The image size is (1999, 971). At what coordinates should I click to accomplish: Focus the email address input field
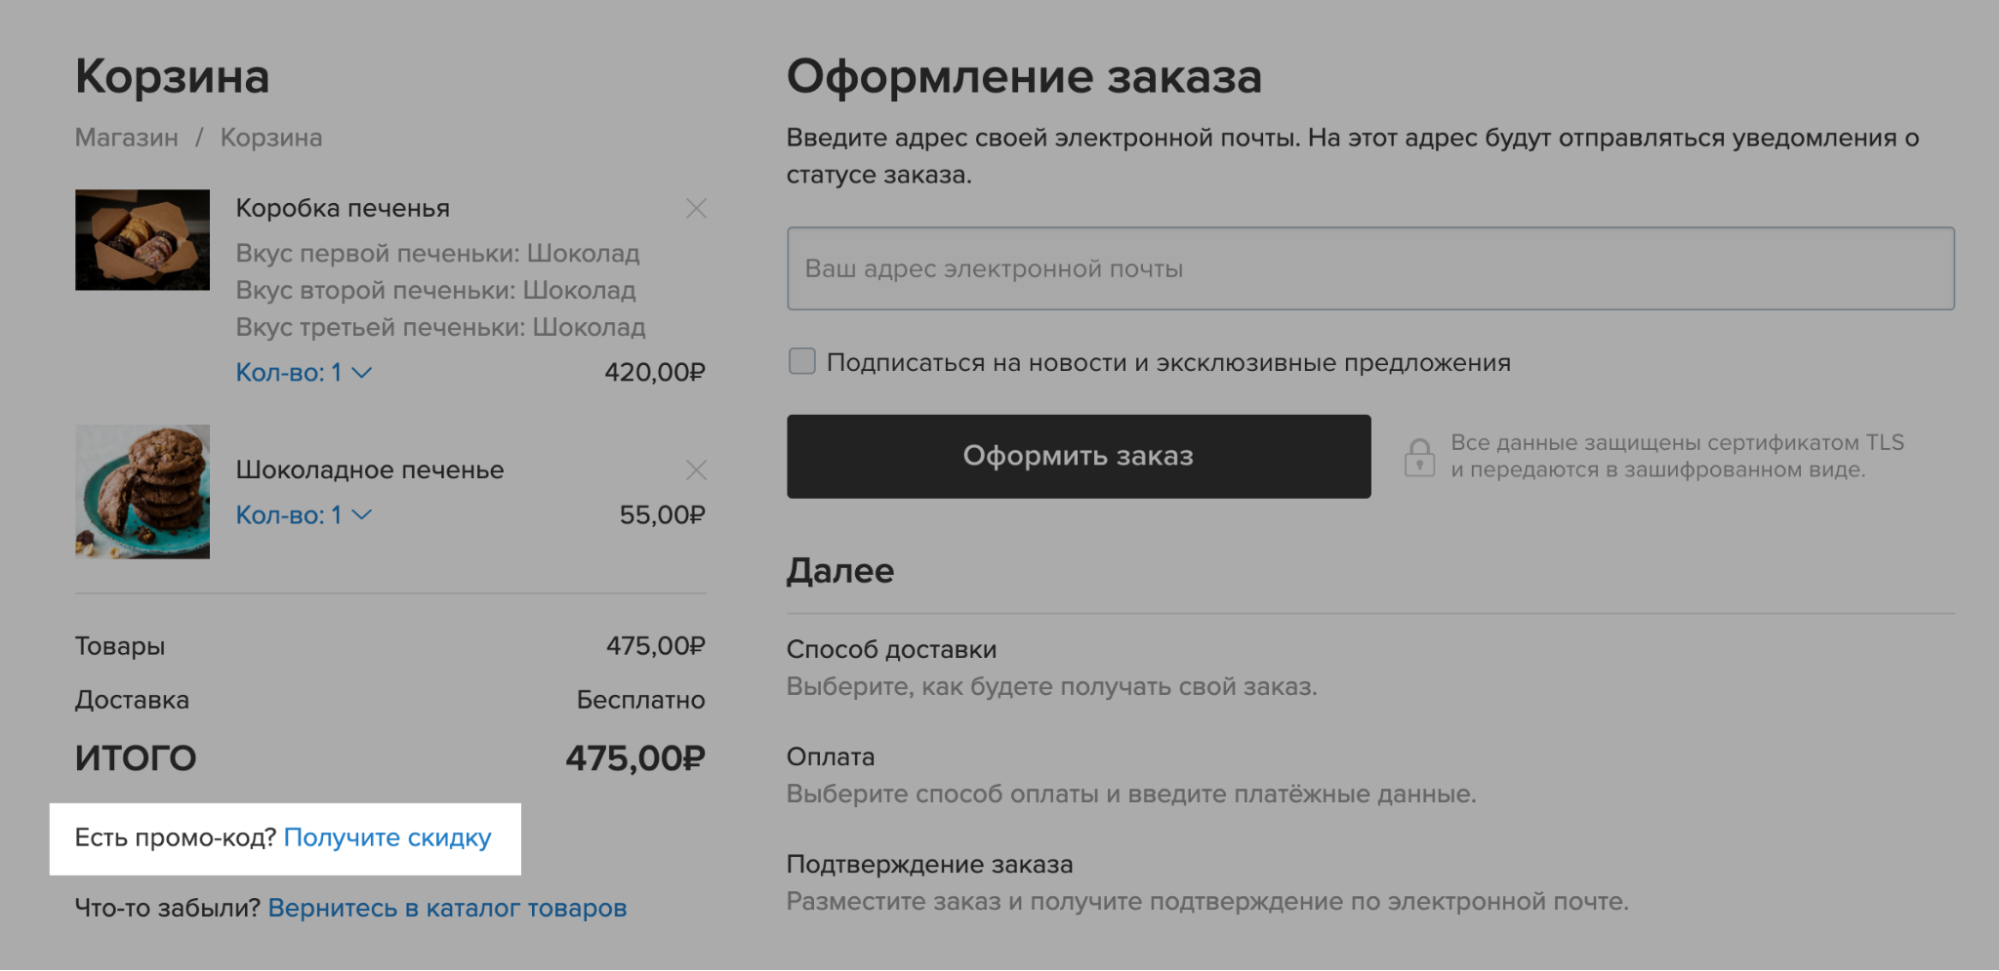pos(1370,268)
